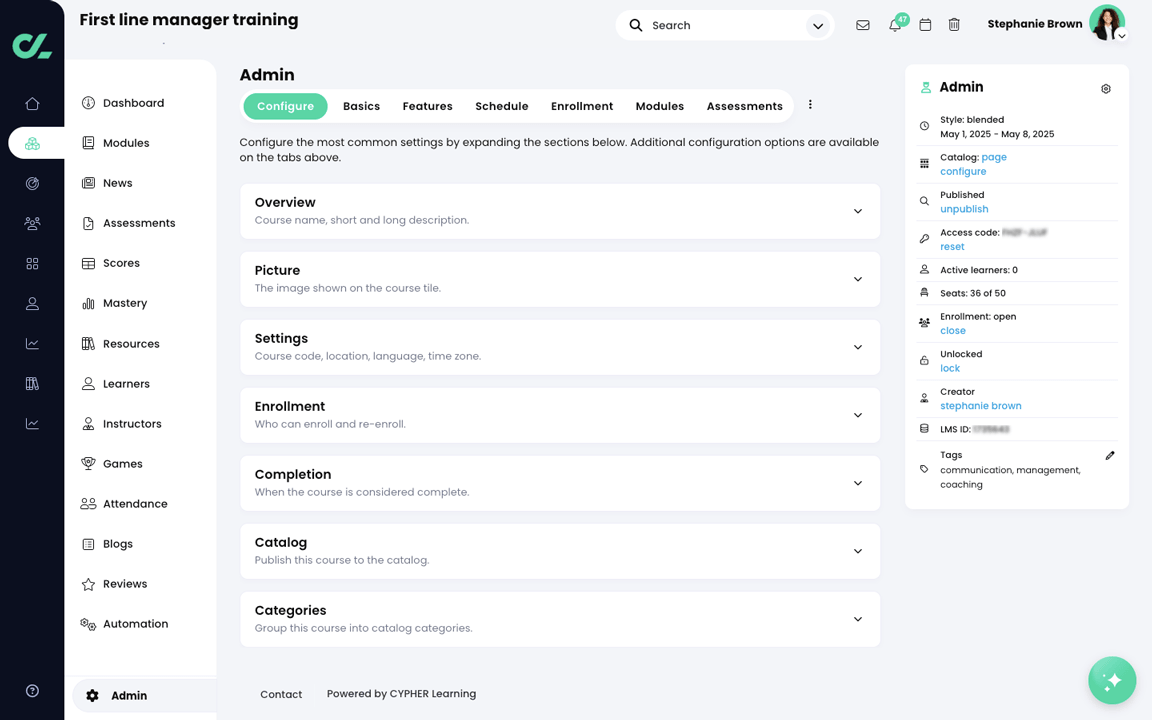Click the catalog configure link
This screenshot has height=720, width=1152.
(963, 171)
